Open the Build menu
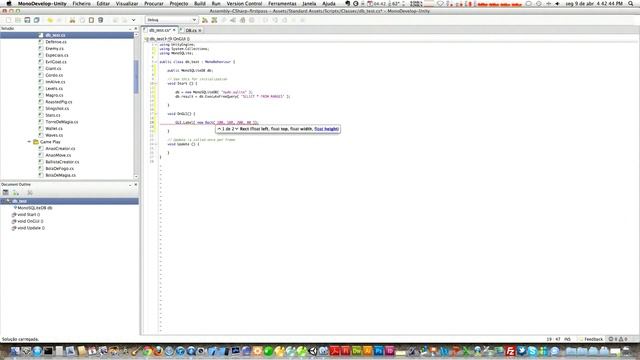The height and width of the screenshot is (360, 640). [x=200, y=3]
